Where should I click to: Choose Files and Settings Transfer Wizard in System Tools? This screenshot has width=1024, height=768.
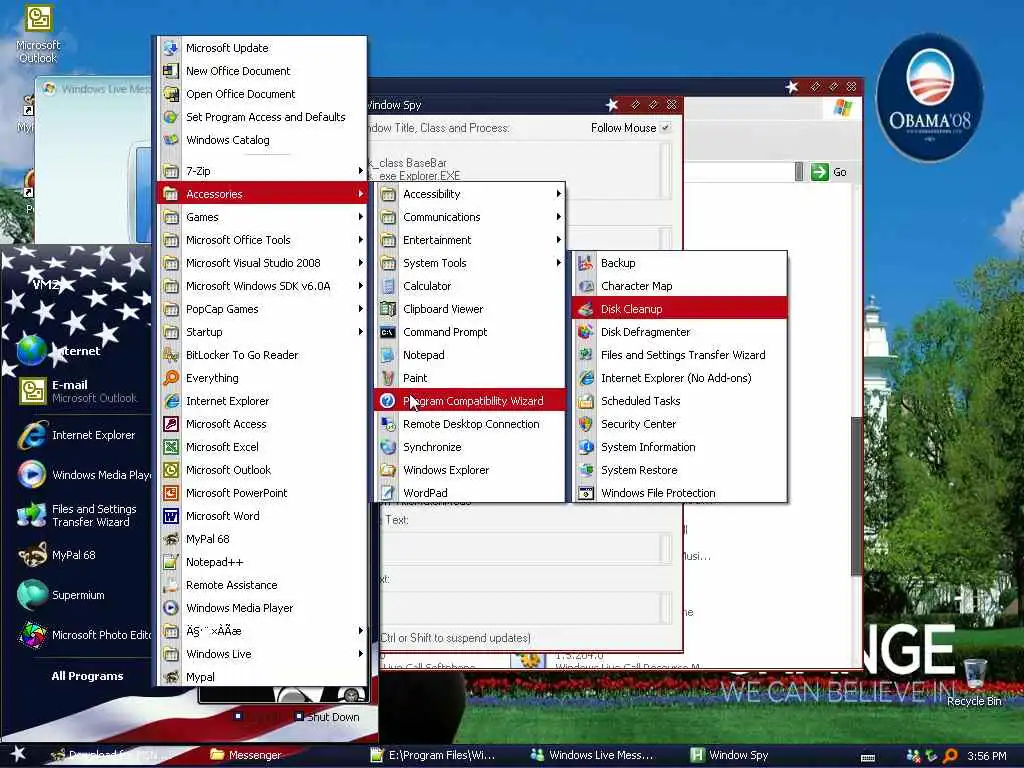click(x=680, y=355)
